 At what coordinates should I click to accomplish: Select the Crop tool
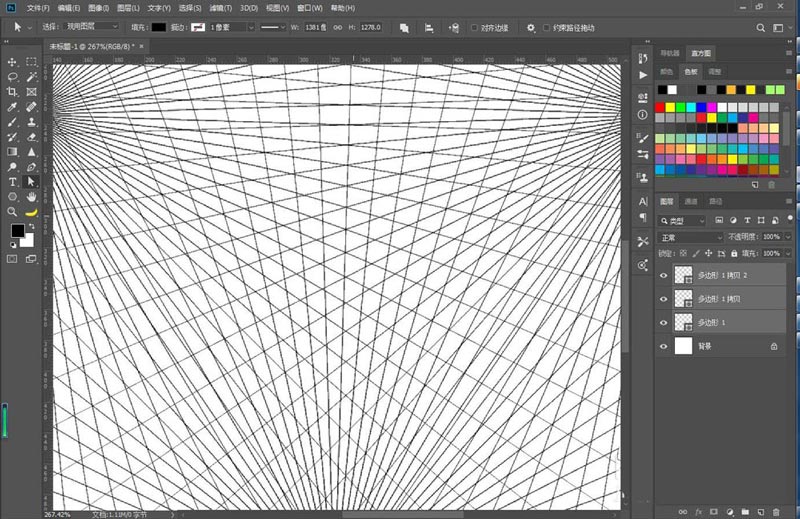click(x=13, y=91)
